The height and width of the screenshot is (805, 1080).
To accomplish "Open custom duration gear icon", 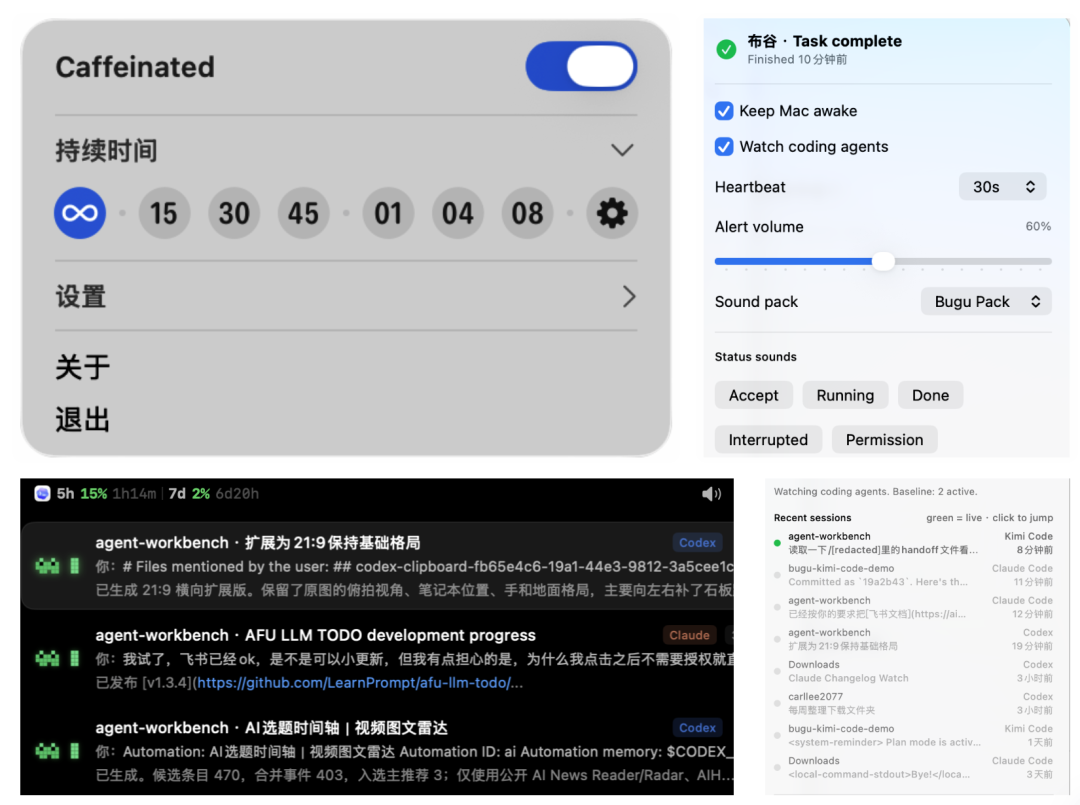I will coord(612,213).
